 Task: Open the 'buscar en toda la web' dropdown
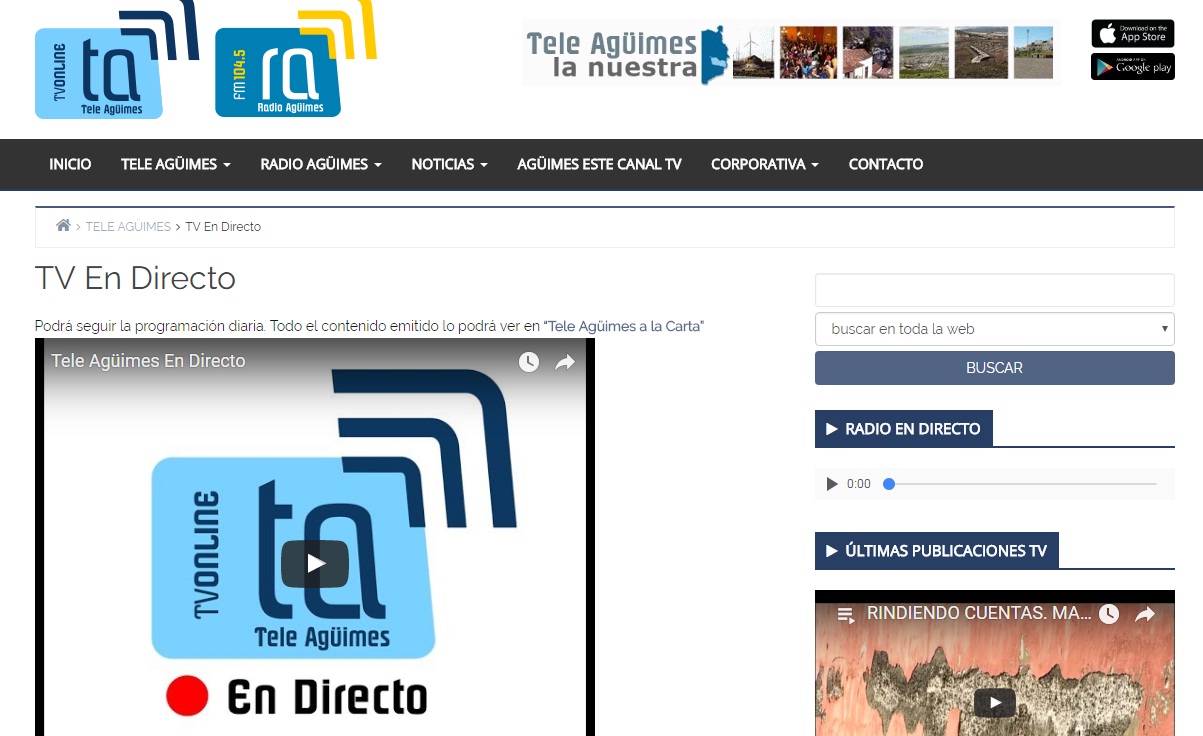point(995,329)
